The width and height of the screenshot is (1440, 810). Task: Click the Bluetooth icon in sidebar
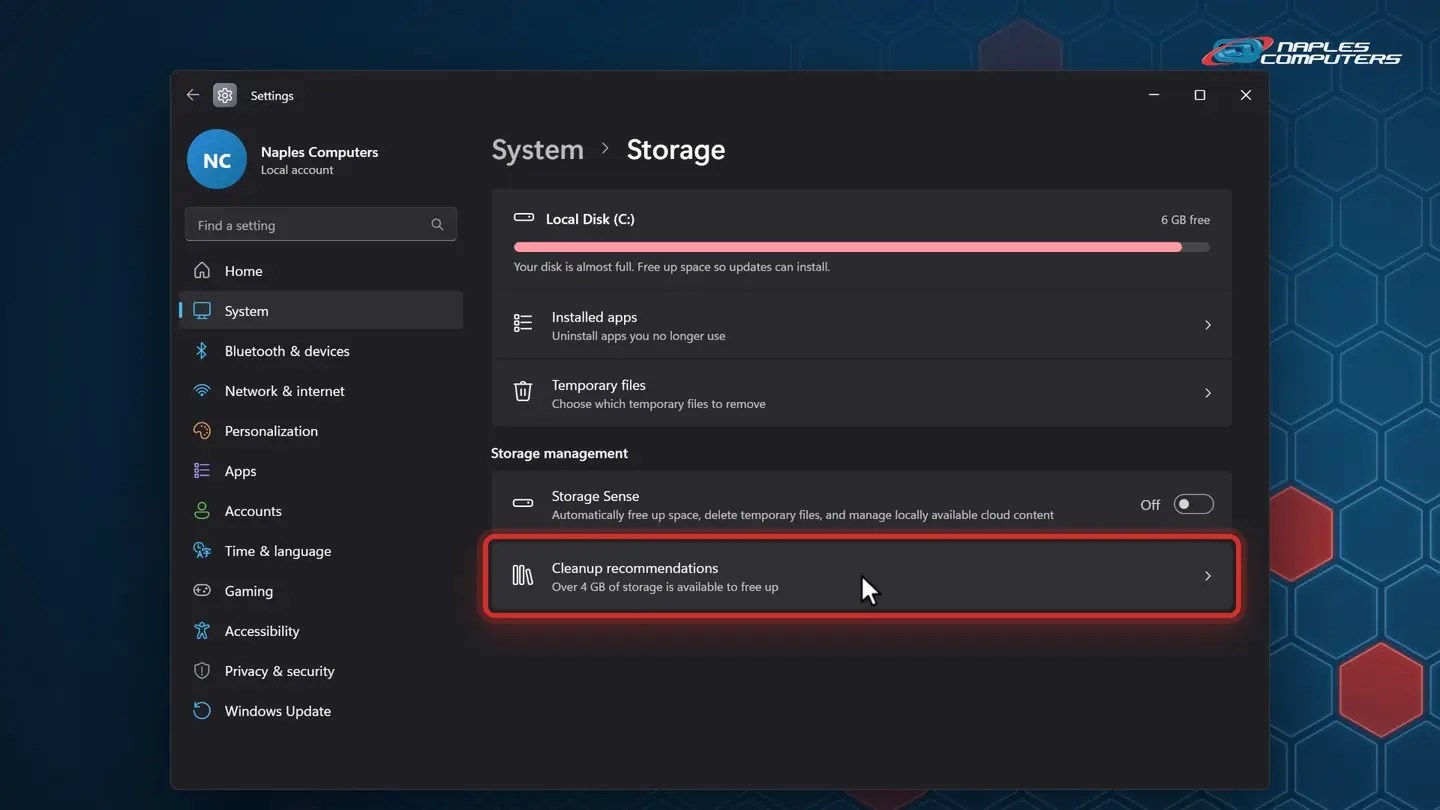tap(202, 351)
